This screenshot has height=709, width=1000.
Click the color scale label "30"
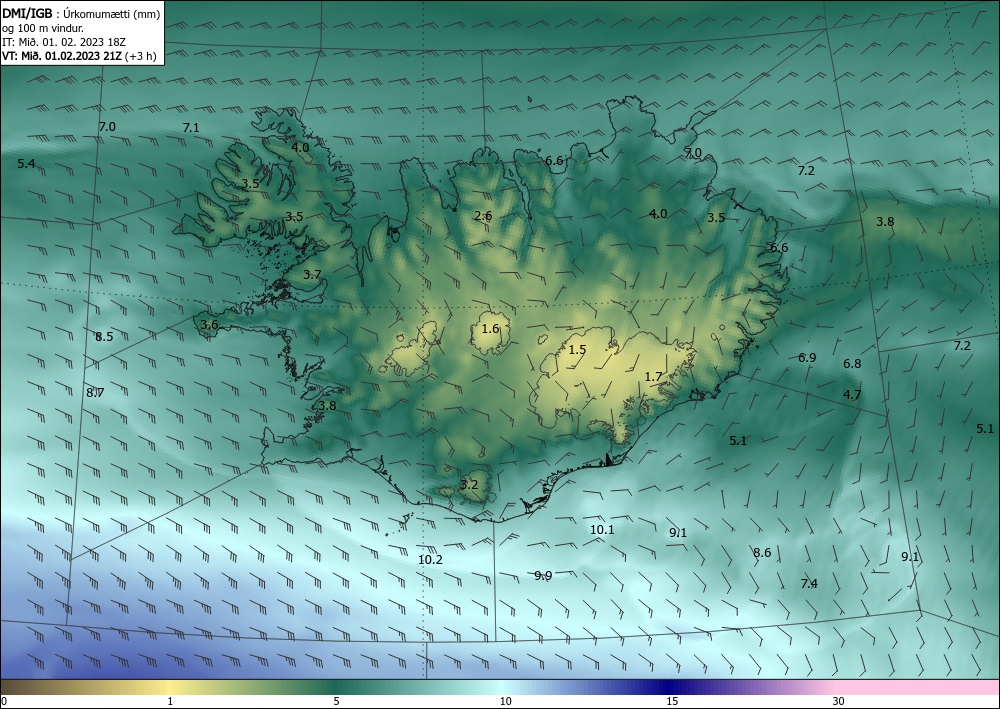click(839, 702)
